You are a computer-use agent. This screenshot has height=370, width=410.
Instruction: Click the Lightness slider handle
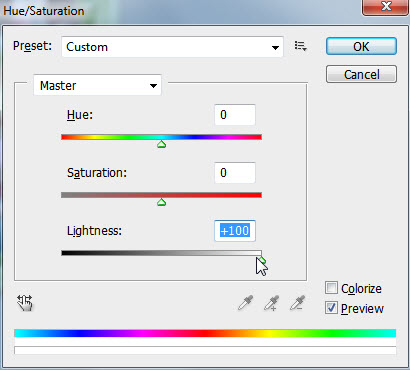(x=262, y=260)
